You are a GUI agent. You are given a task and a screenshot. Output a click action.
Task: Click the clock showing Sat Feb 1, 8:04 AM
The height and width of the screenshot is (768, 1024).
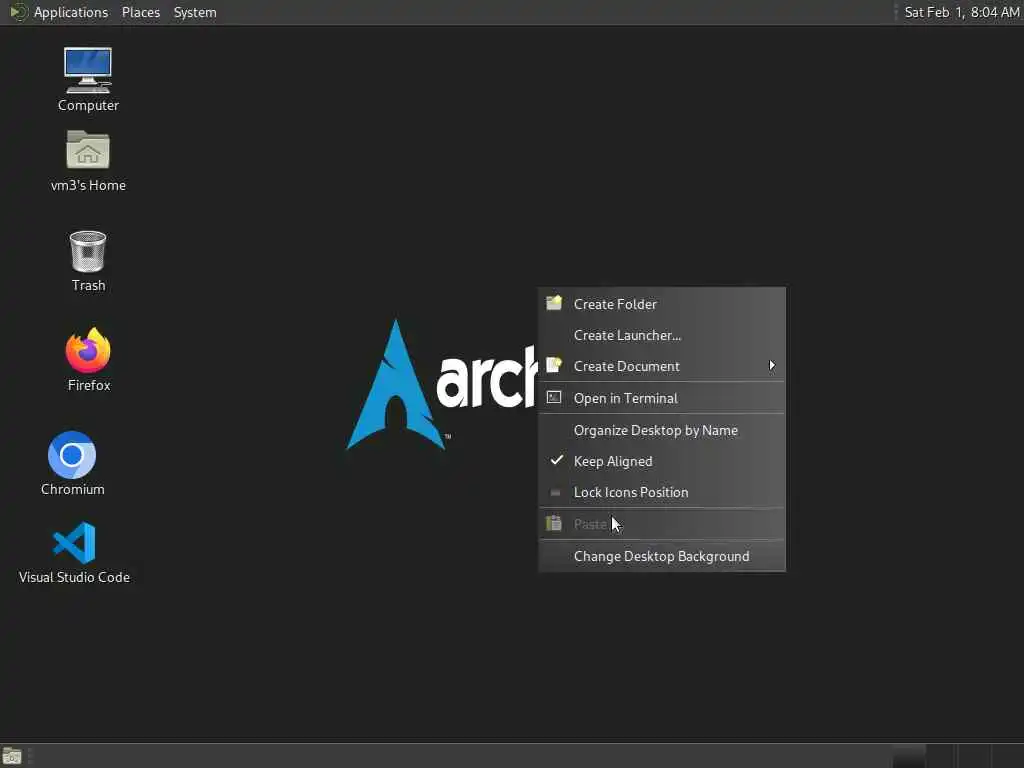point(961,12)
